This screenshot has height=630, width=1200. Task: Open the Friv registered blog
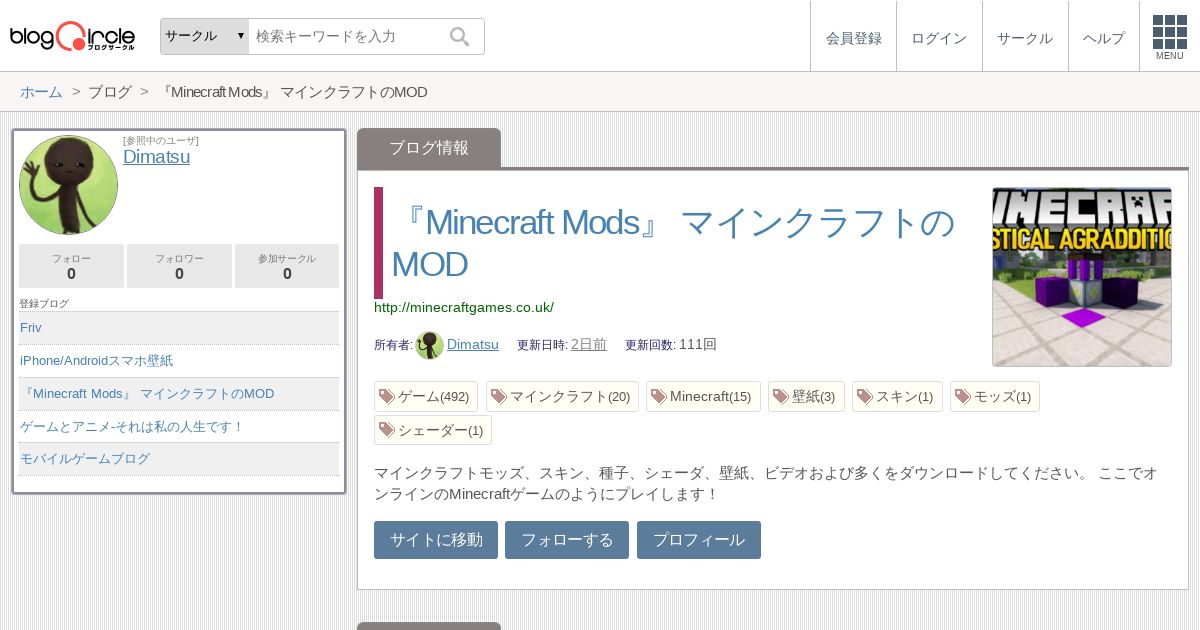click(179, 328)
